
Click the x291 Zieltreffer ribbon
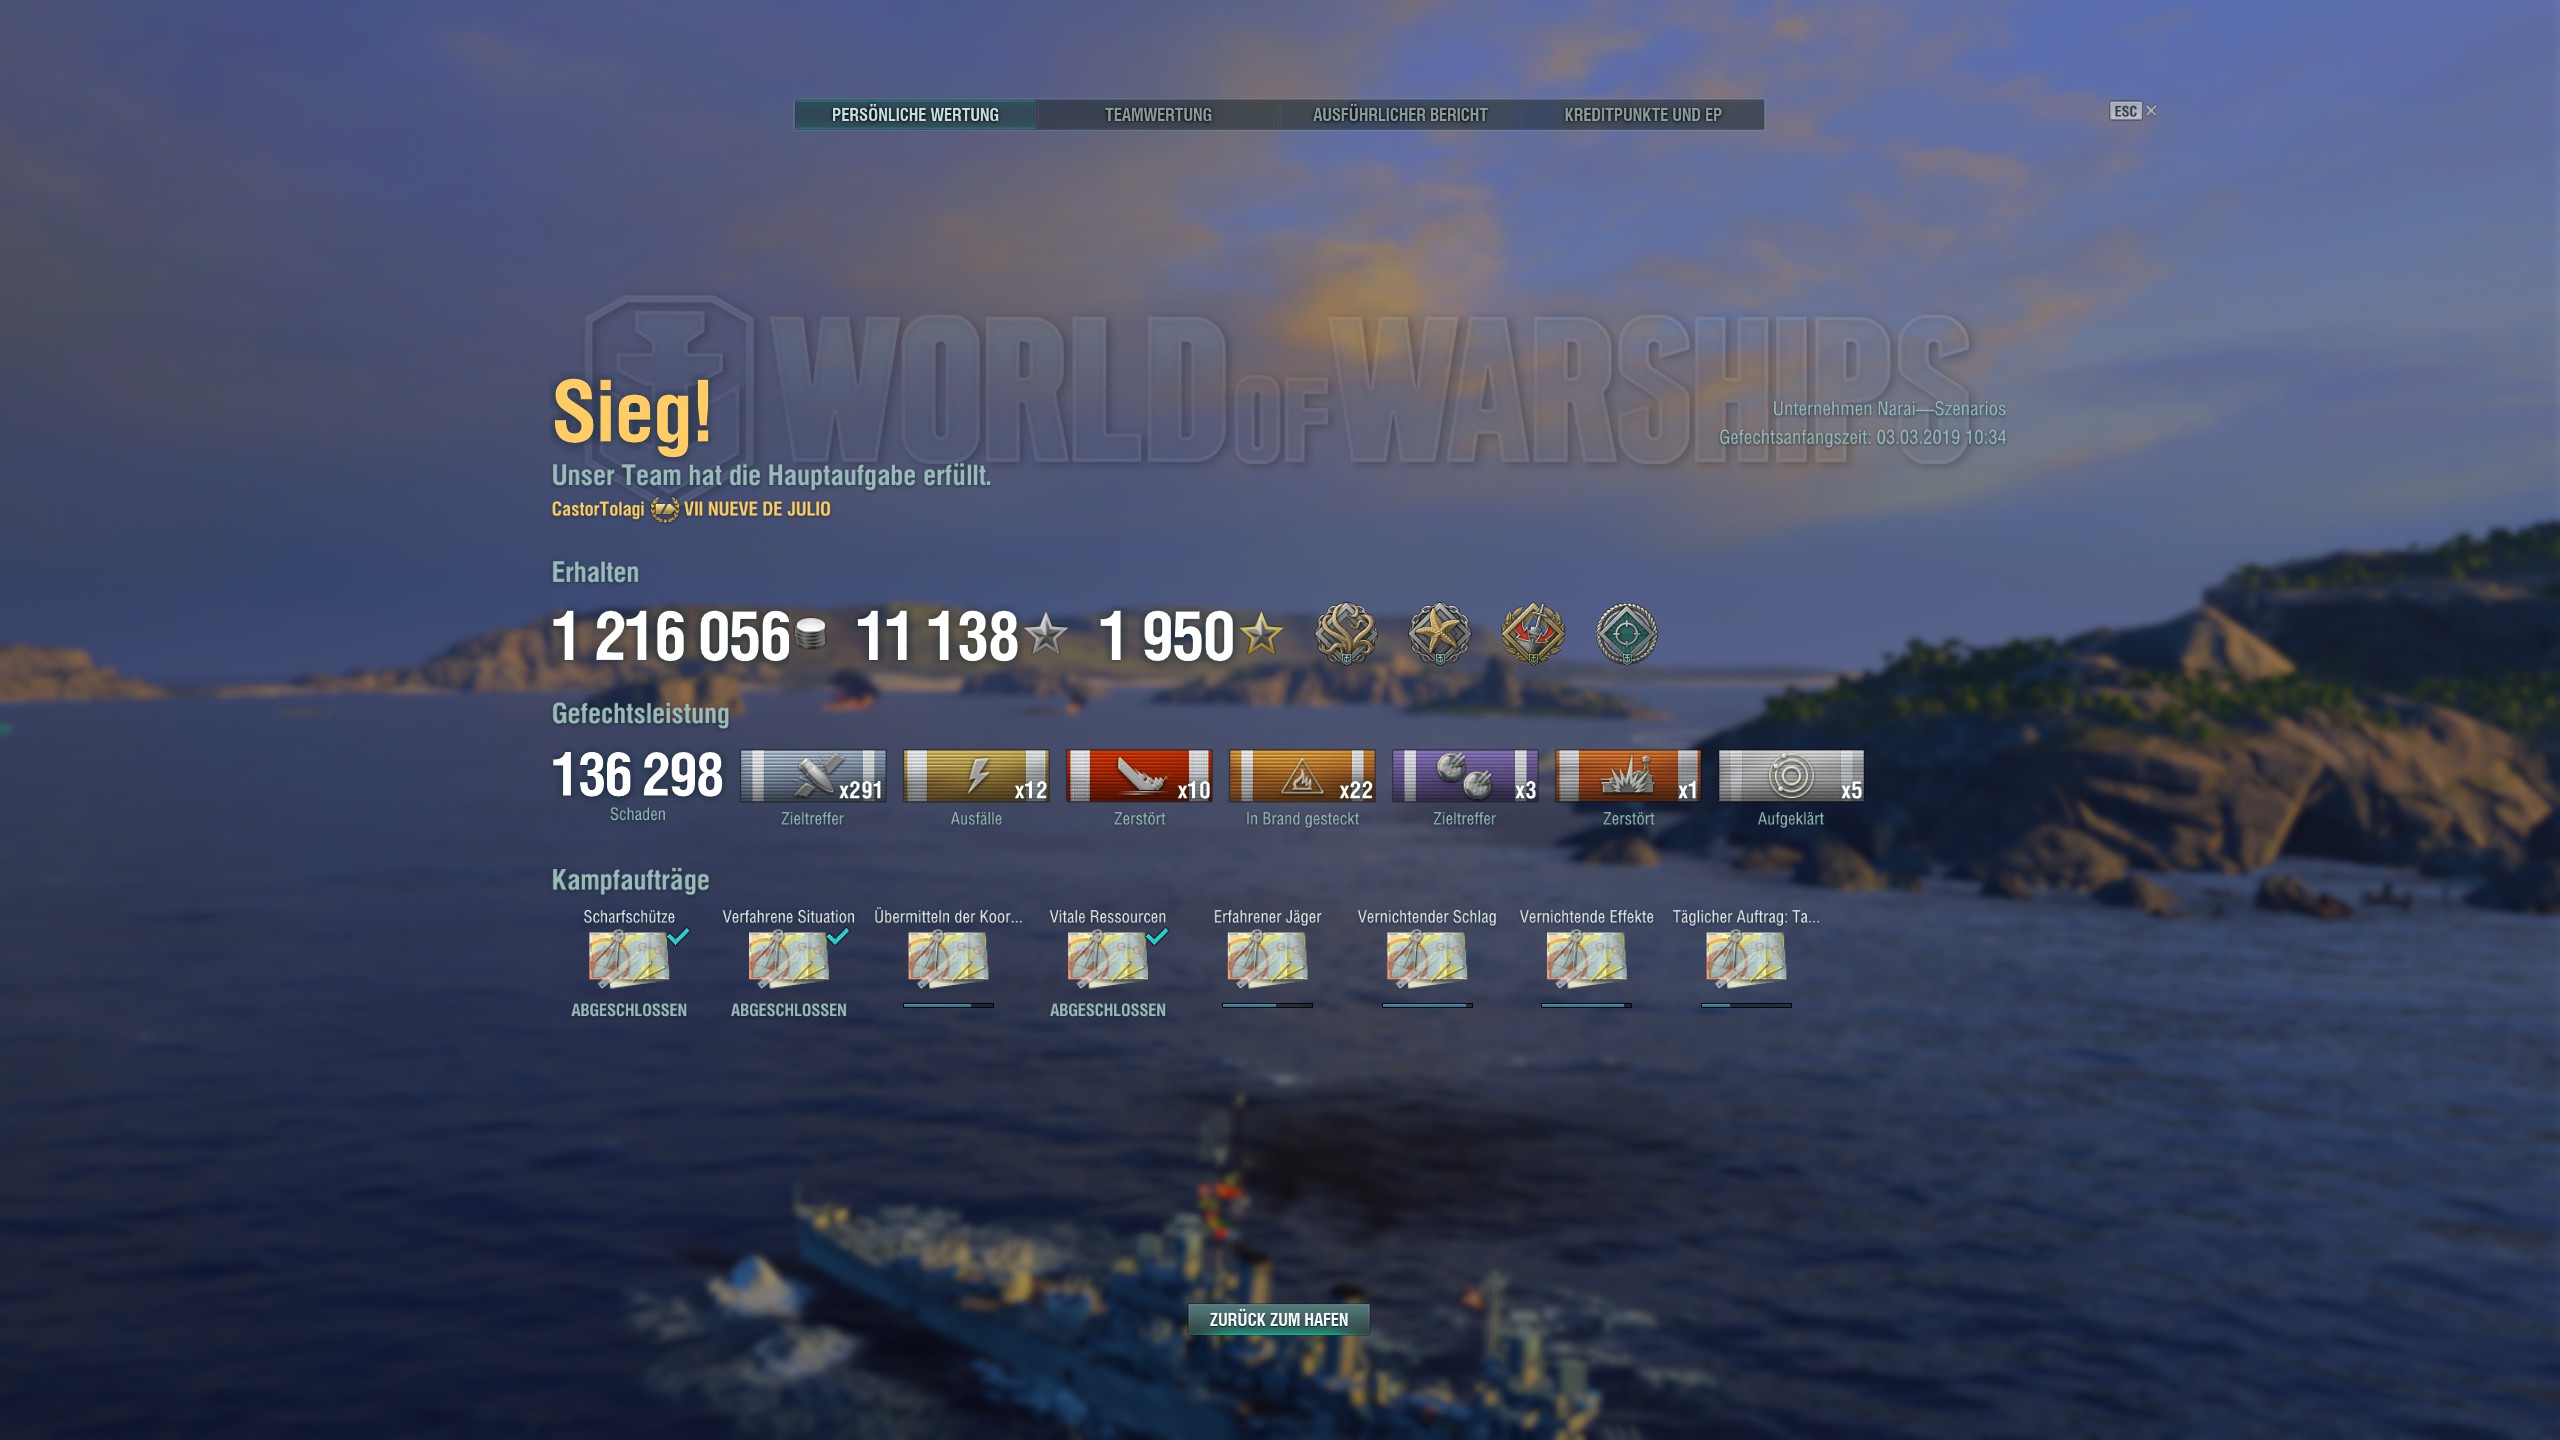(813, 776)
